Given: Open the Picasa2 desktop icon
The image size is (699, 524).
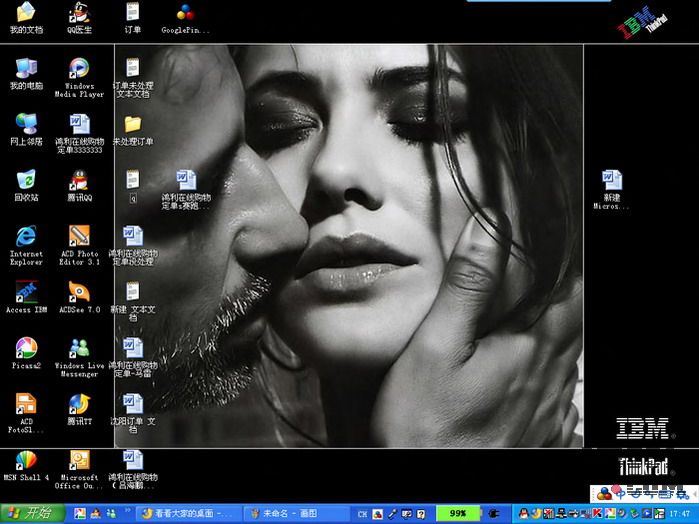Looking at the screenshot, I should click(26, 349).
